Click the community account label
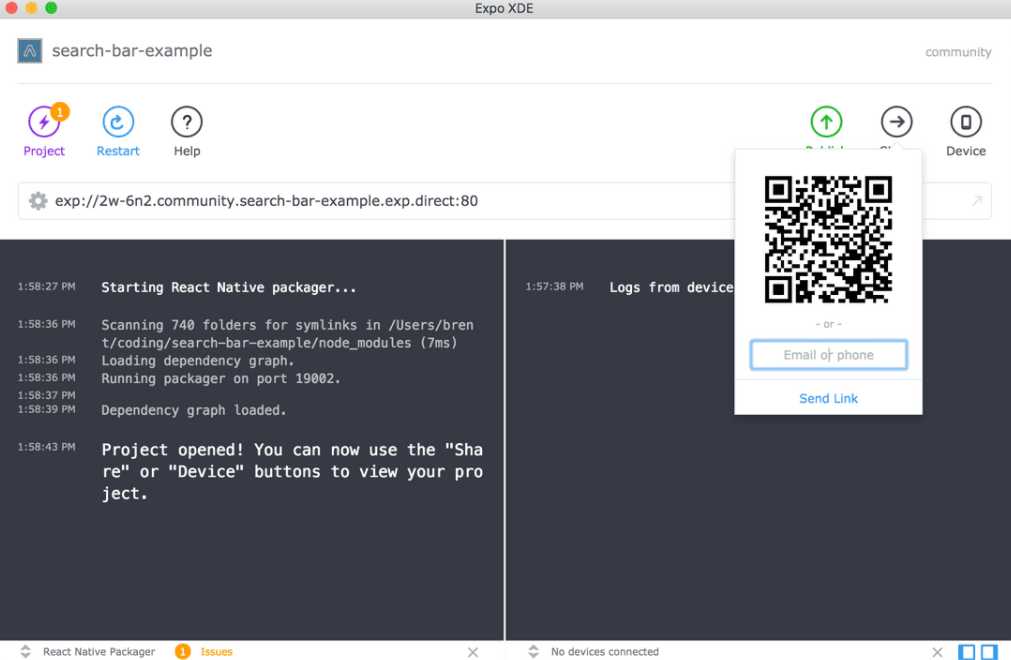The width and height of the screenshot is (1011, 660). 958,52
